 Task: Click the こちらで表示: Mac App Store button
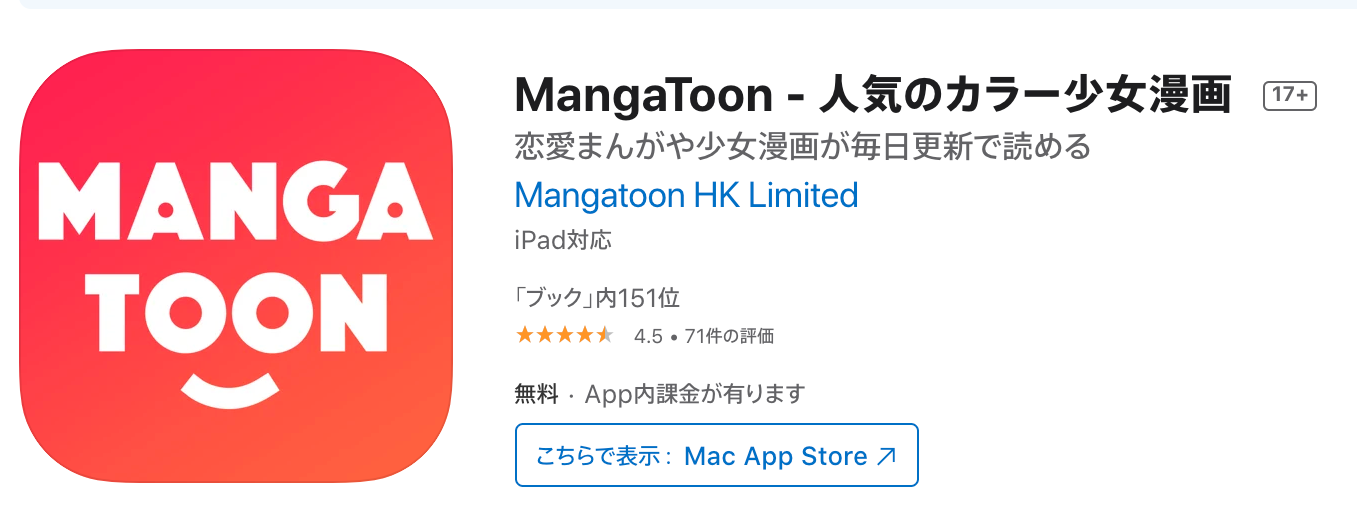716,455
